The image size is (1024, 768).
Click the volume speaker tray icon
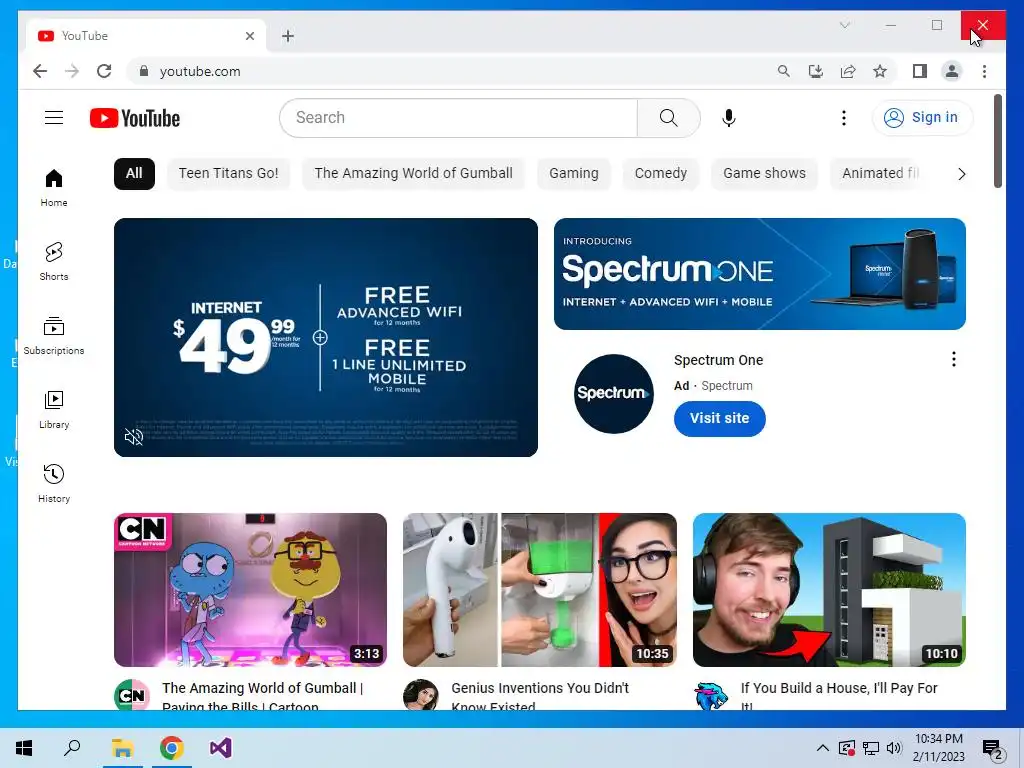(894, 748)
